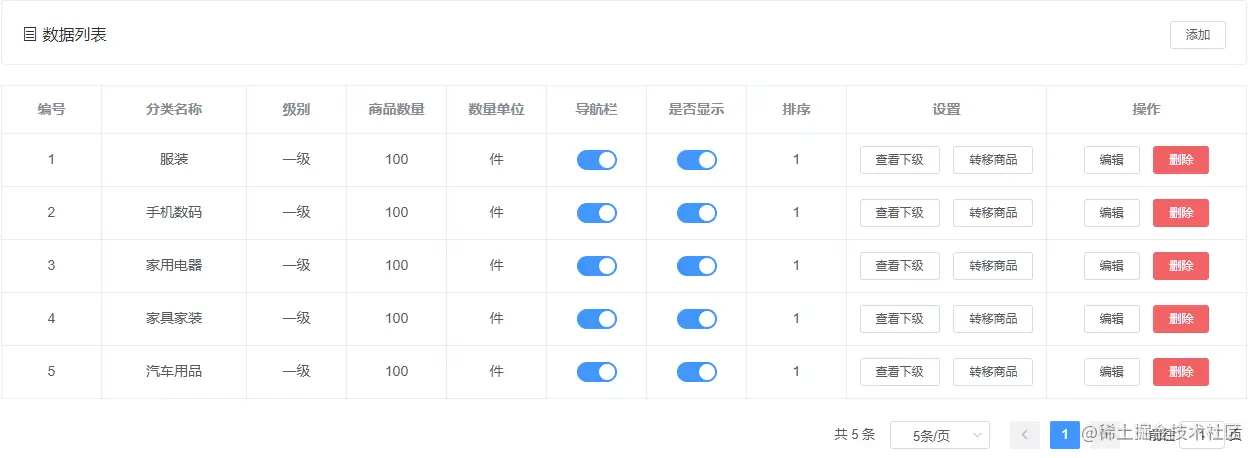Click 查看下级 for 服装
The image size is (1257, 458).
[x=900, y=160]
